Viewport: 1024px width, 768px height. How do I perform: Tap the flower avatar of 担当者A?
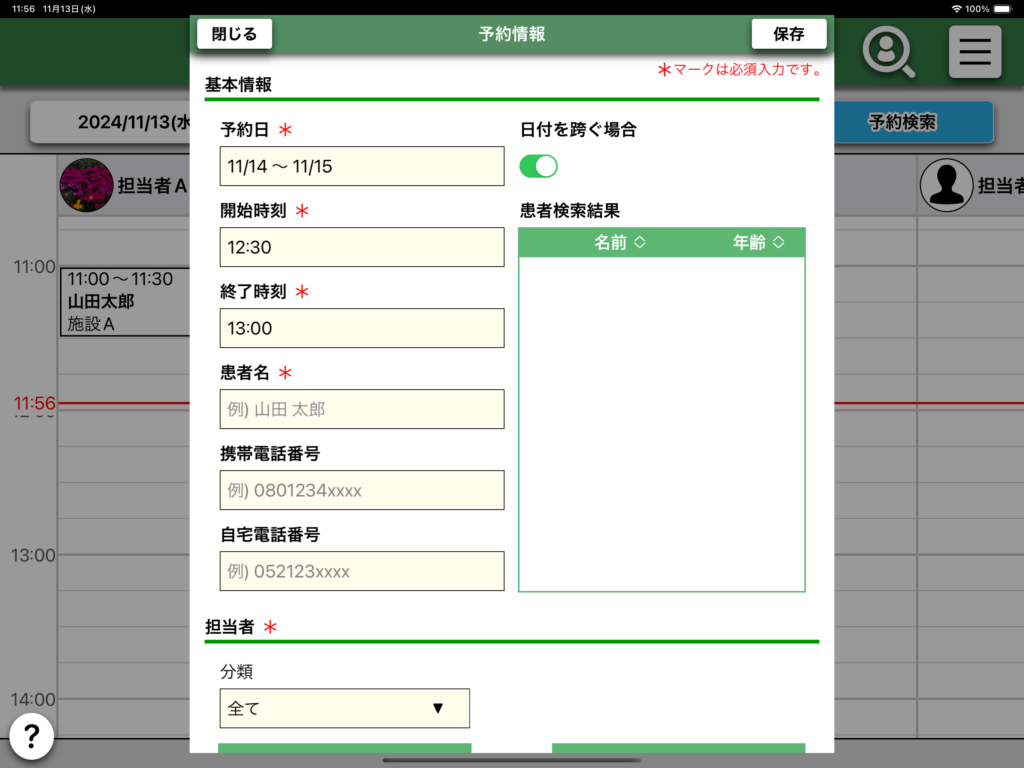86,185
